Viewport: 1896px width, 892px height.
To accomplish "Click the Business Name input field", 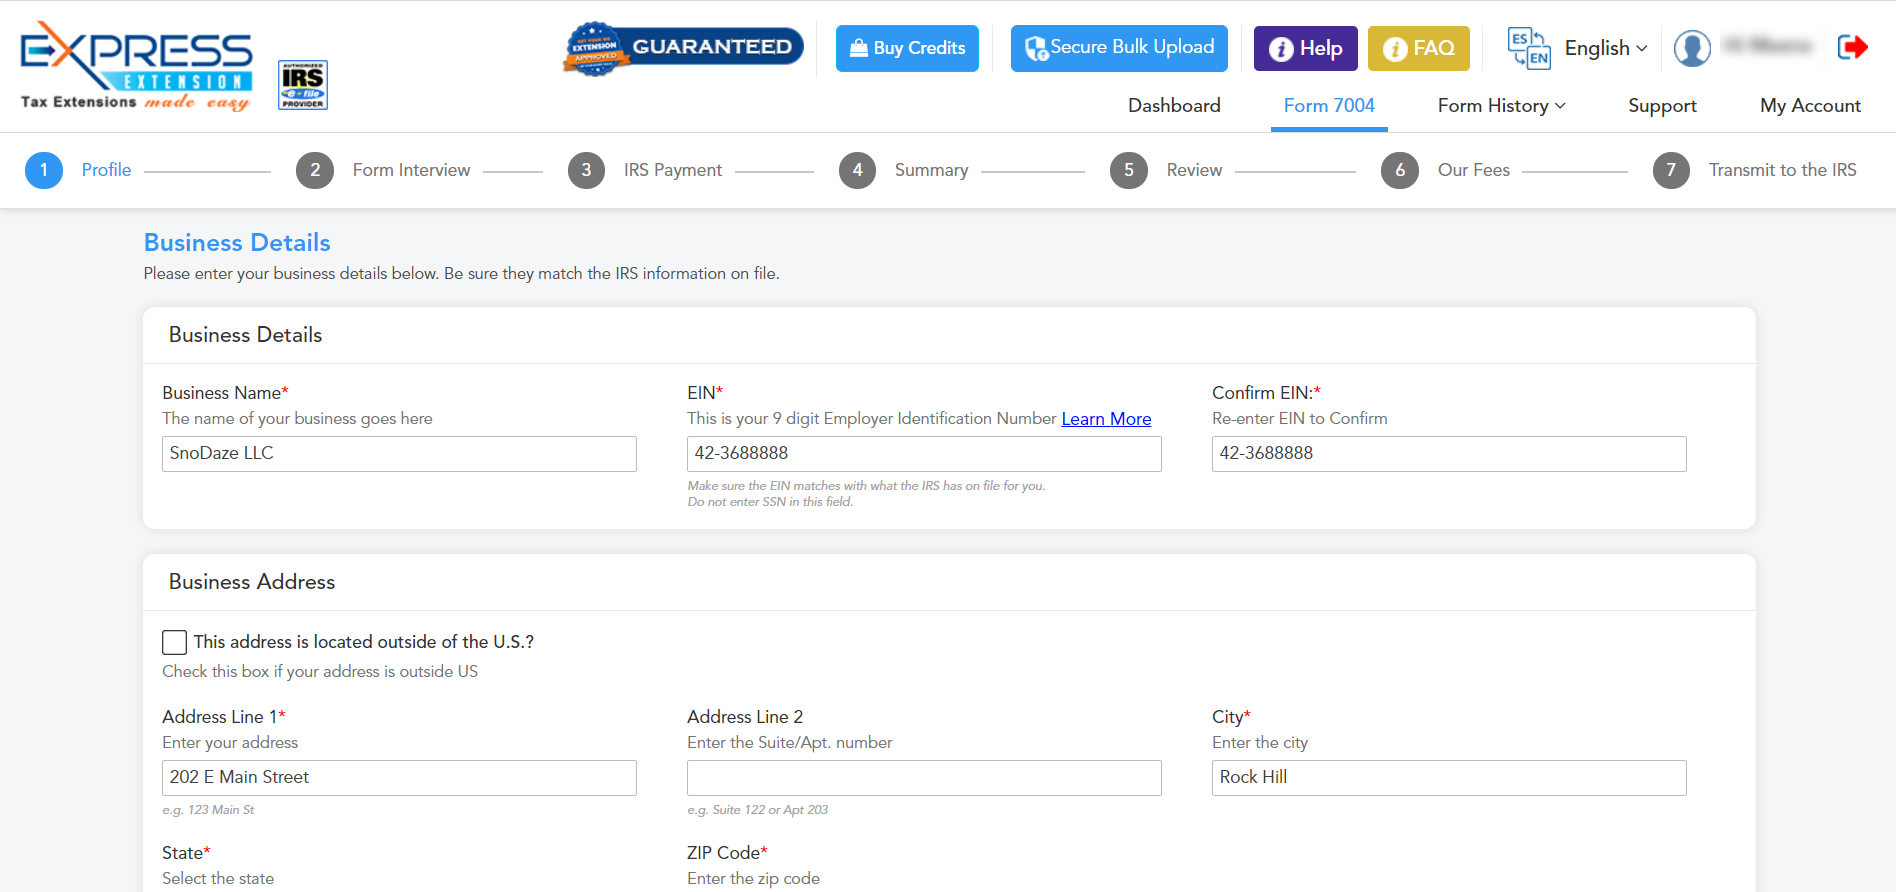I will tap(399, 454).
